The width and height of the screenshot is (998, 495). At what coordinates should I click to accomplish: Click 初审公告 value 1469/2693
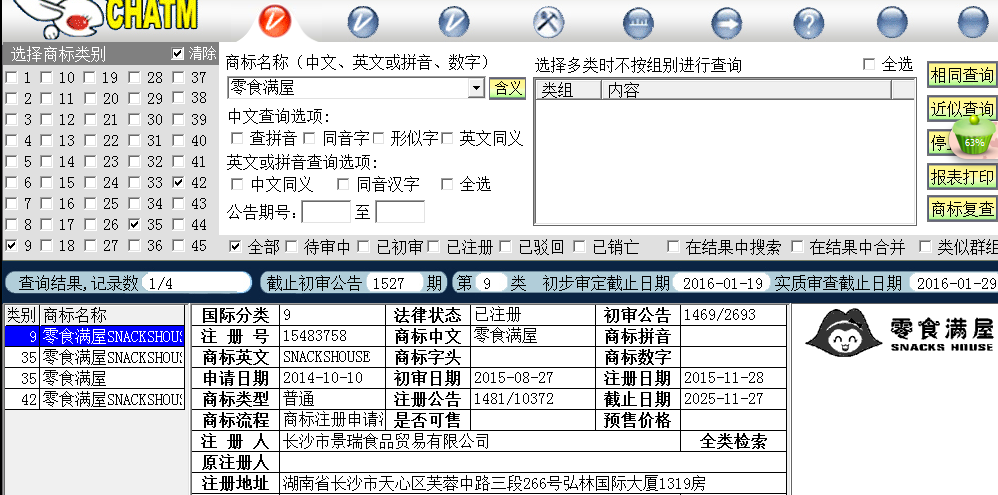(x=719, y=314)
